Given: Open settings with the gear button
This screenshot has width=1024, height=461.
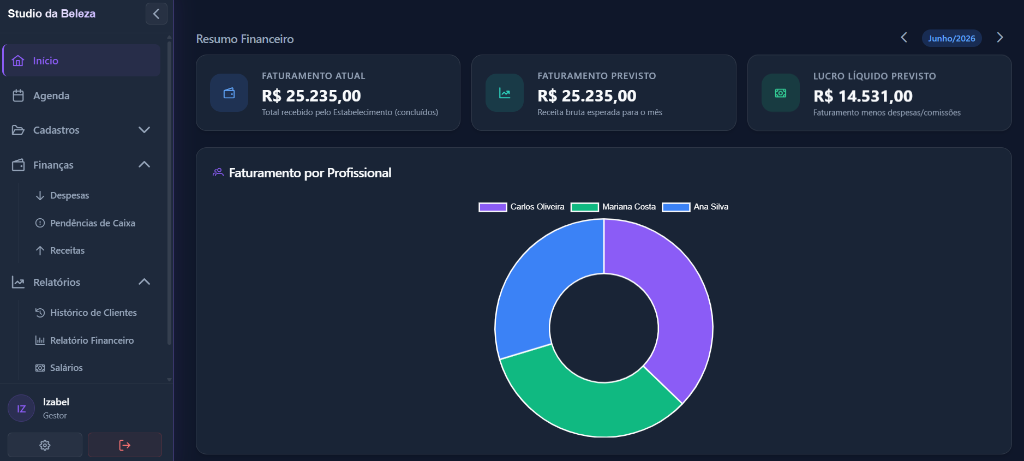Looking at the screenshot, I should [45, 445].
